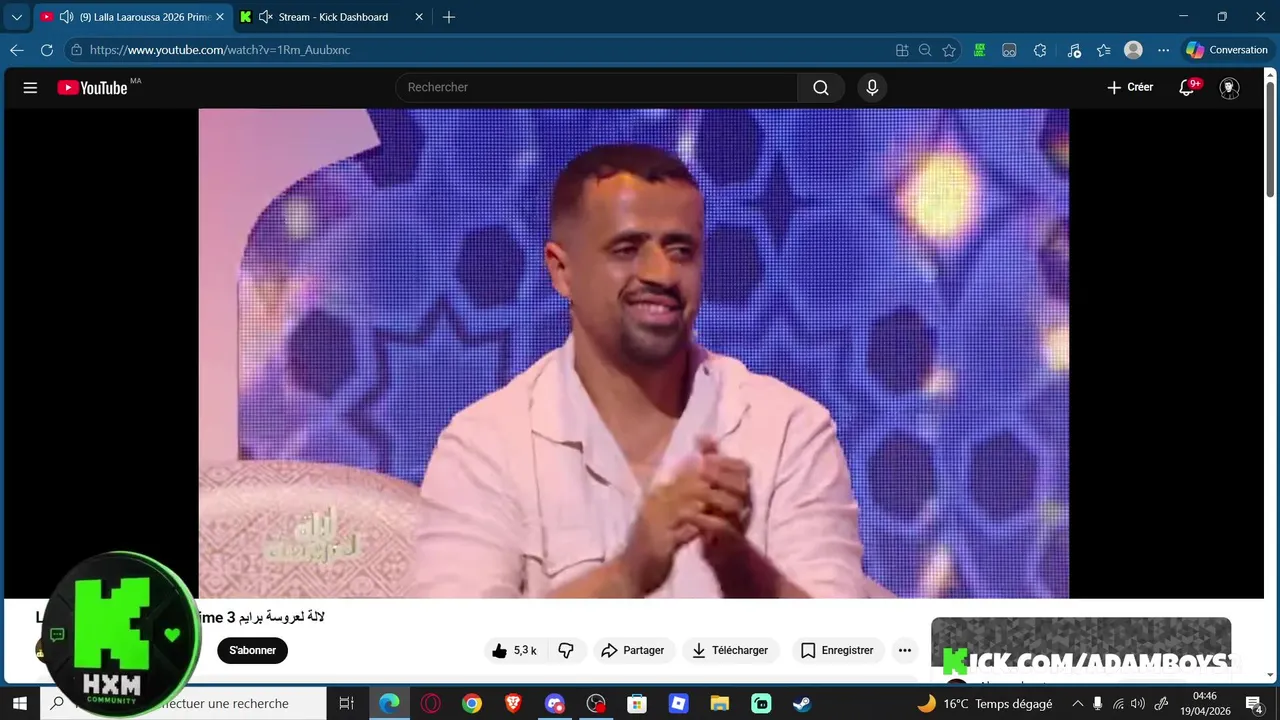The height and width of the screenshot is (720, 1280).
Task: Open browser extensions puzzle icon
Action: [1040, 50]
